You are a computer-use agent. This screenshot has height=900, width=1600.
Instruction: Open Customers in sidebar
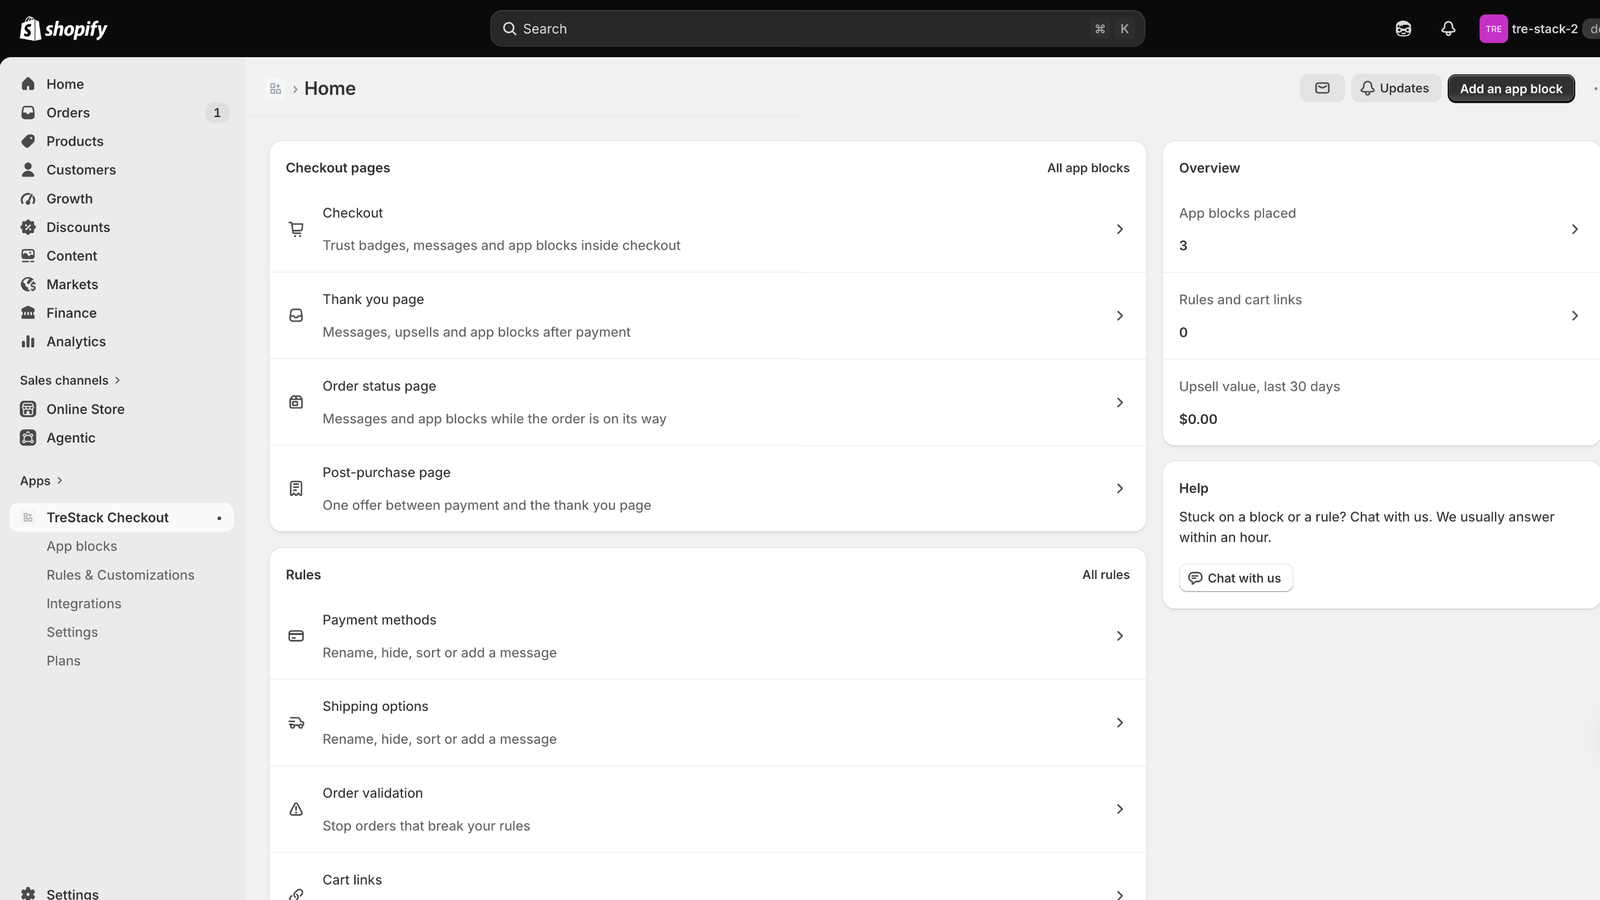tap(122, 170)
